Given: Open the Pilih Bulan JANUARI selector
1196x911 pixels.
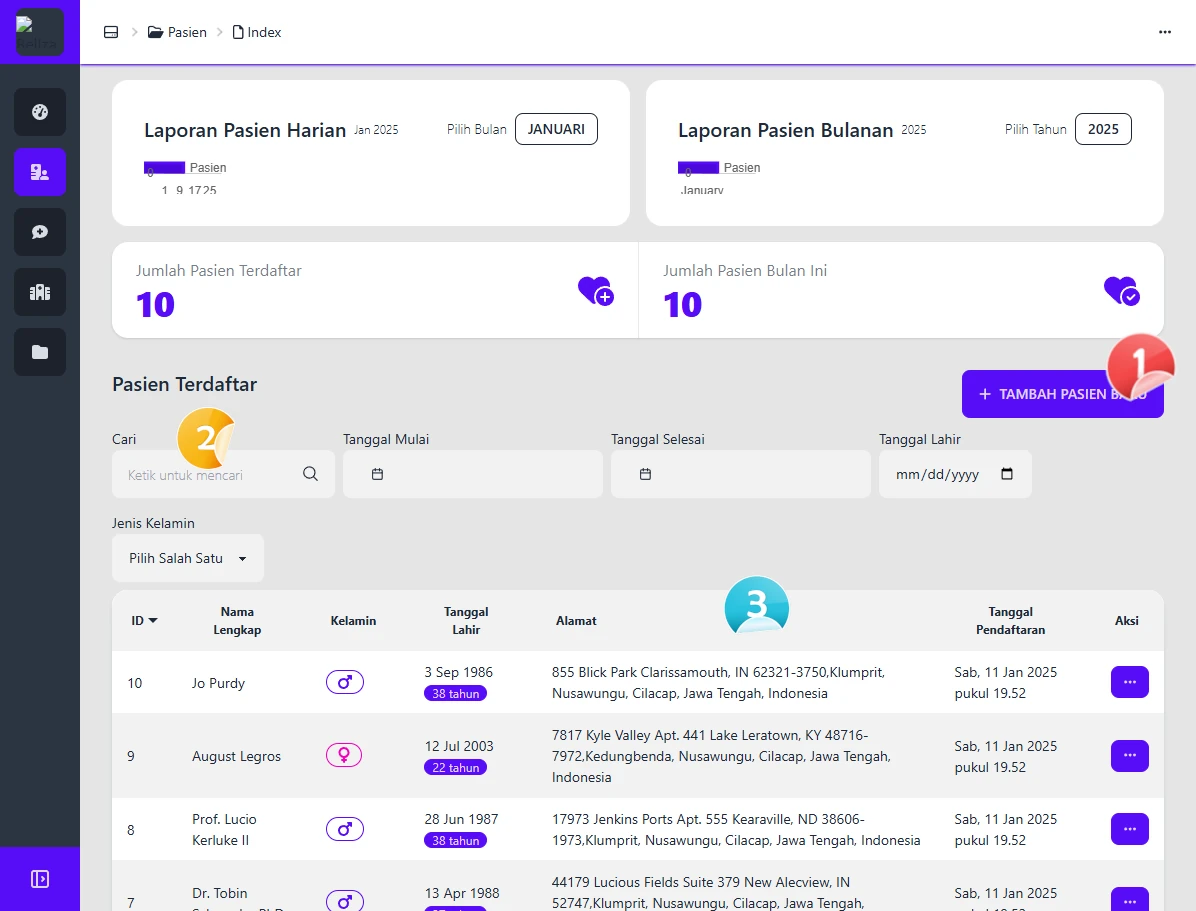Looking at the screenshot, I should 556,129.
